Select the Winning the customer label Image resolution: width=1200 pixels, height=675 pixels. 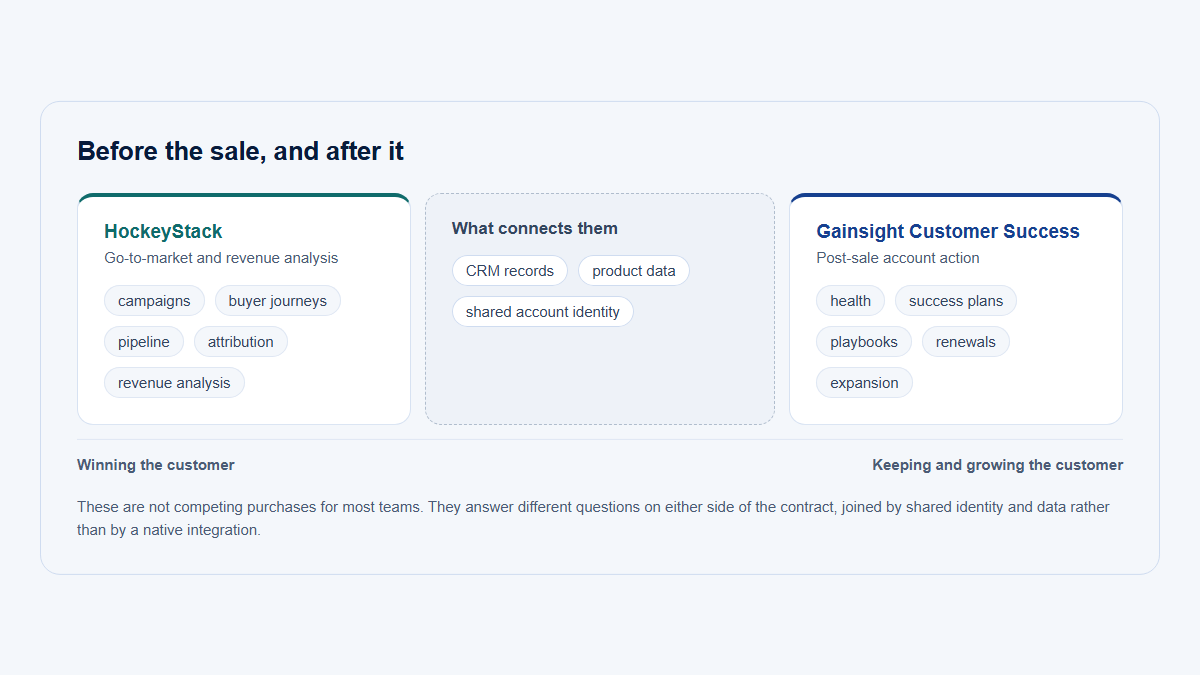pos(156,465)
